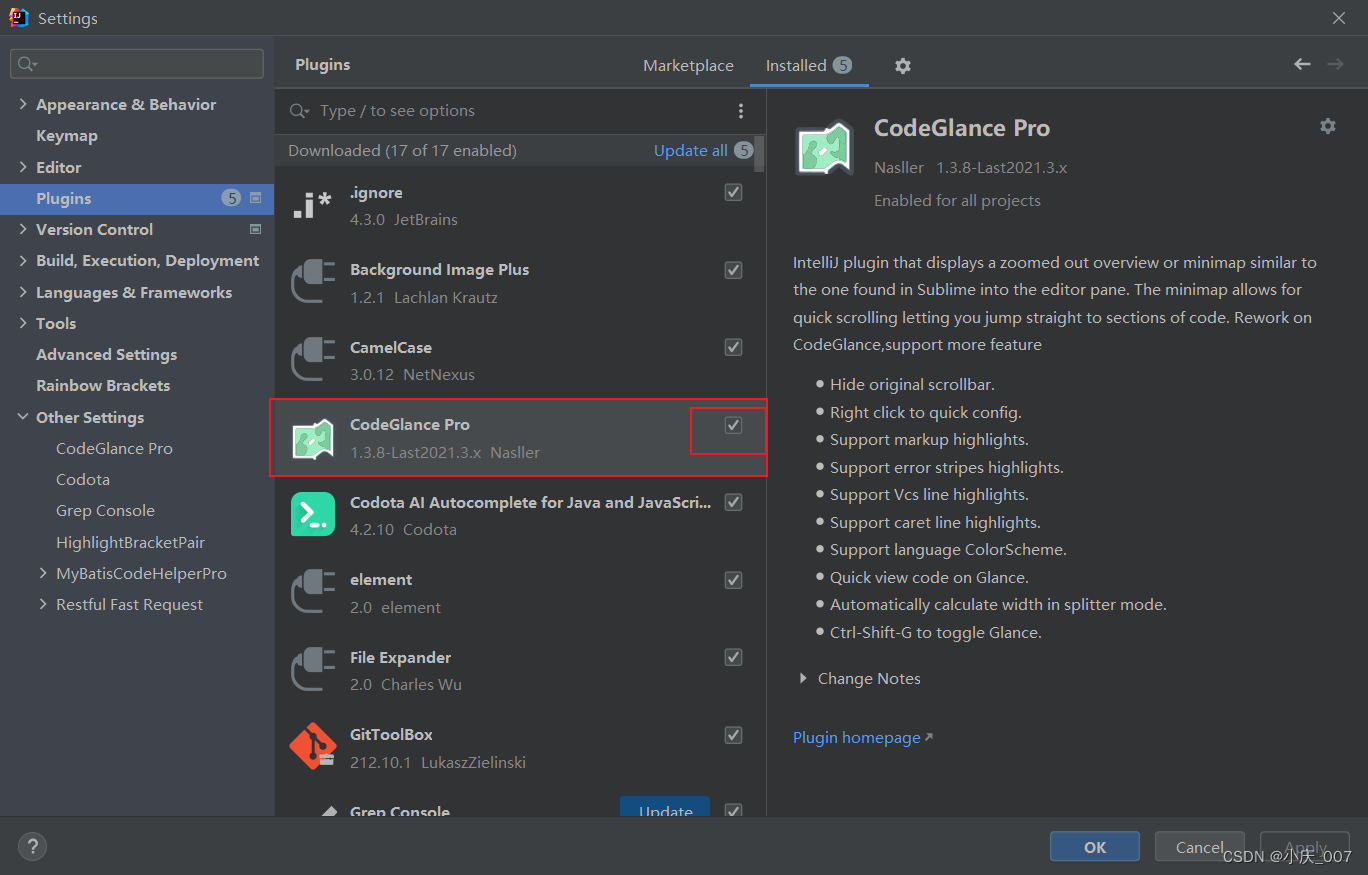
Task: Disable the Background Image Plus checkbox
Action: tap(734, 270)
